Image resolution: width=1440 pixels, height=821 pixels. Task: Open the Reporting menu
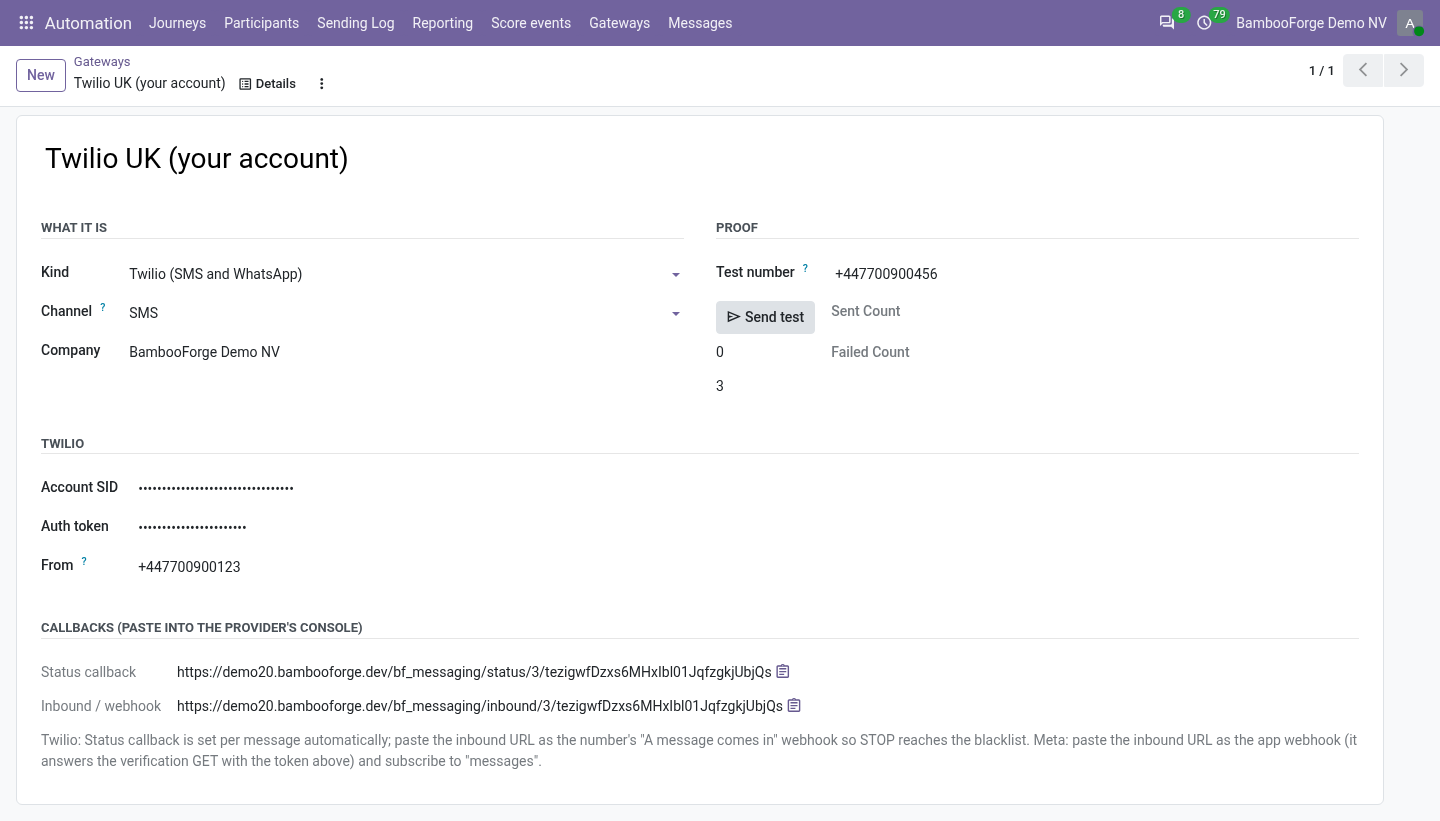click(x=442, y=23)
